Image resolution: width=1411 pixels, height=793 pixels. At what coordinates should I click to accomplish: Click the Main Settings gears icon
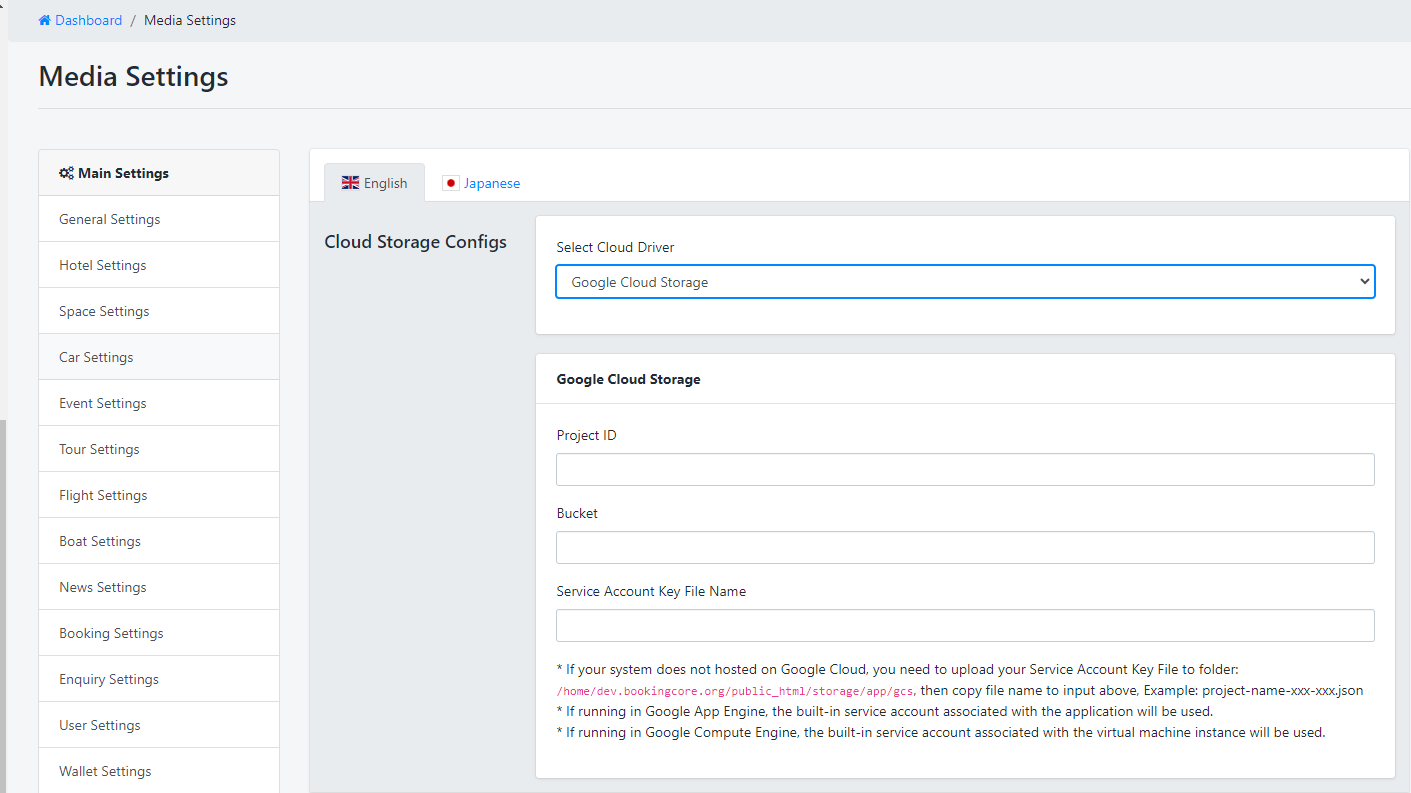[66, 173]
